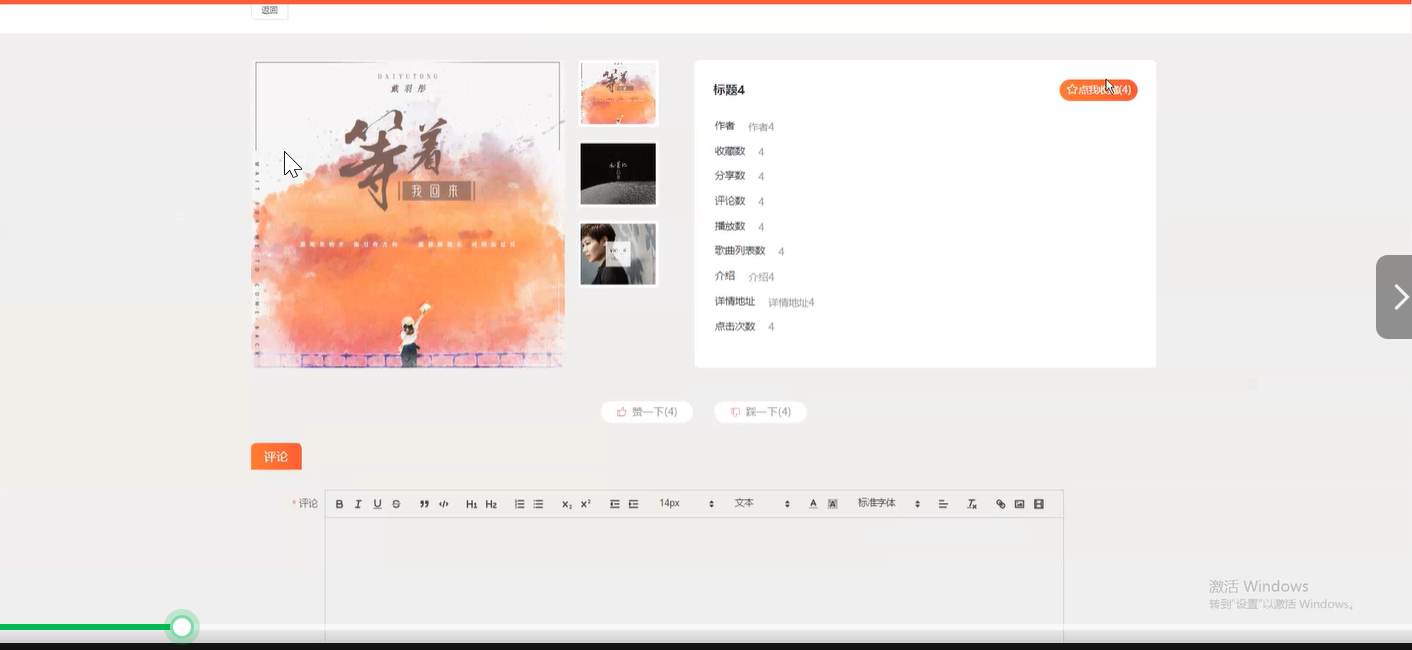Toggle bold formatting in comment editor
Screen dimensions: 1412x650
339,504
